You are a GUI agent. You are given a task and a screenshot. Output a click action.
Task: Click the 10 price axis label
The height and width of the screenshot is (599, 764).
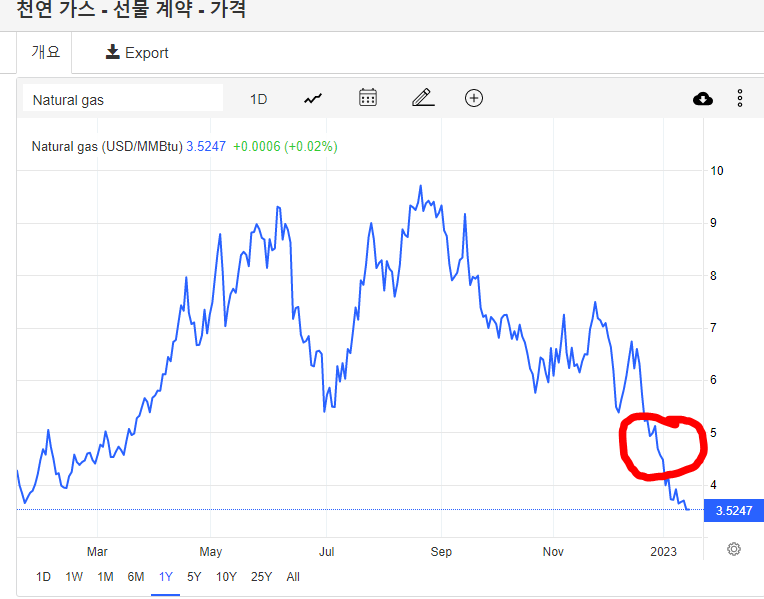click(x=717, y=171)
